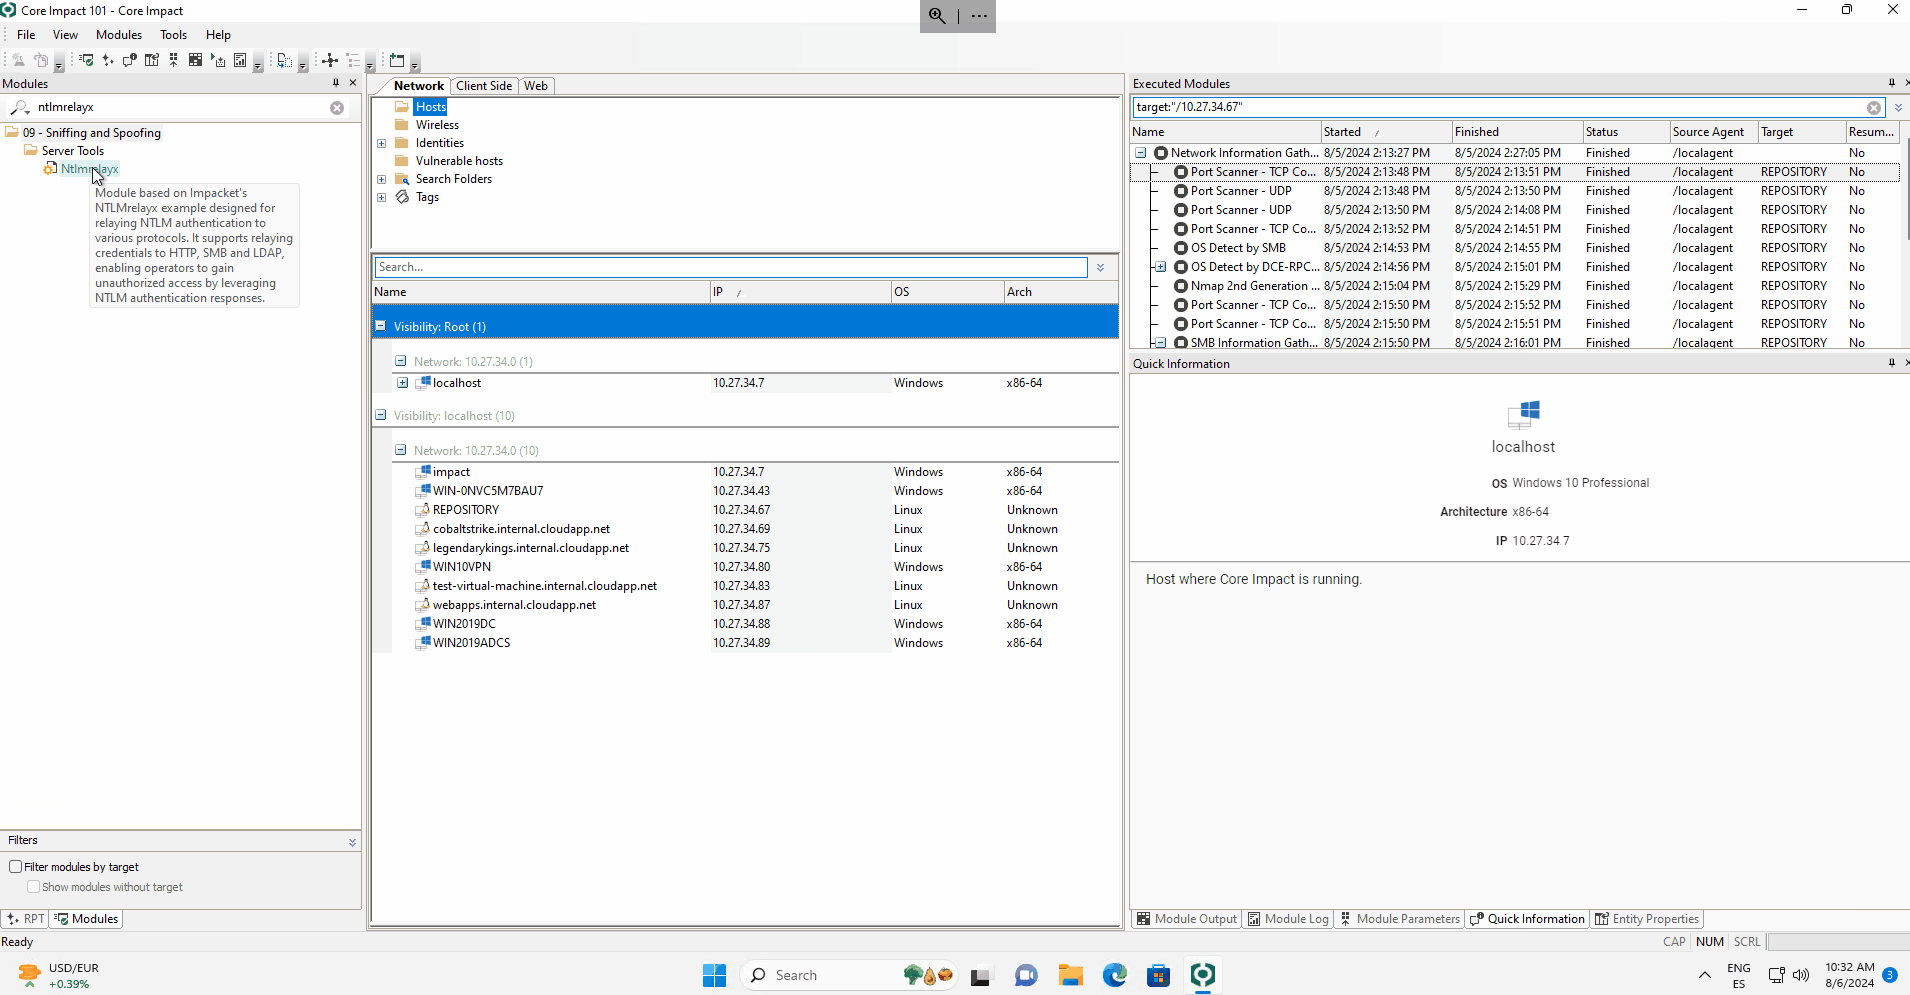Image resolution: width=1910 pixels, height=995 pixels.
Task: Open the Executed Modules filter dropdown chevron
Action: (x=1898, y=108)
